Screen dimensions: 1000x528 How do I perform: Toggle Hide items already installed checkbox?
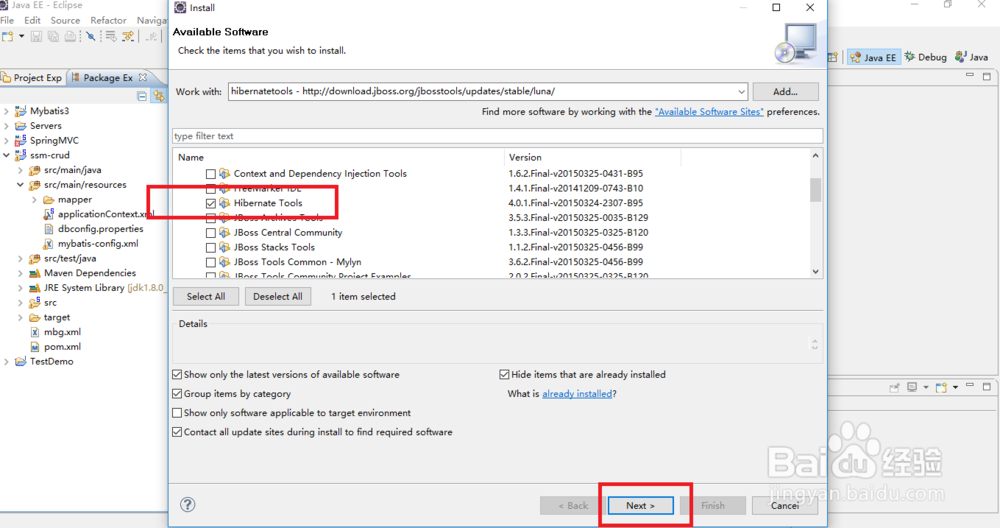pyautogui.click(x=504, y=374)
